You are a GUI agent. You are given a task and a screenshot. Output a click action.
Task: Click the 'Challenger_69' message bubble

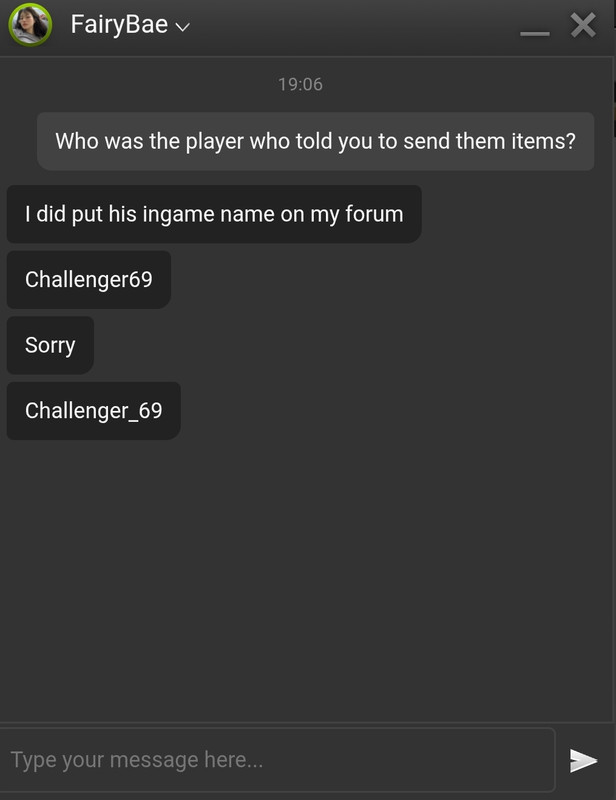pos(93,411)
